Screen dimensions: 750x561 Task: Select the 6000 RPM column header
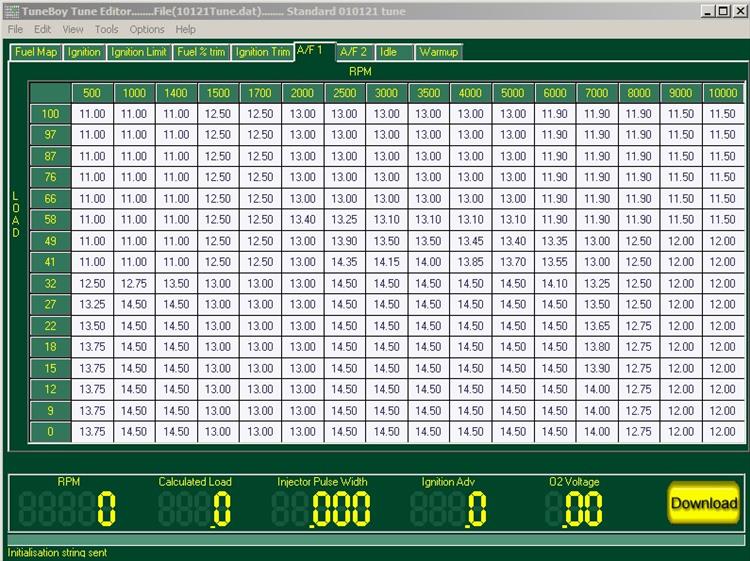(x=554, y=93)
